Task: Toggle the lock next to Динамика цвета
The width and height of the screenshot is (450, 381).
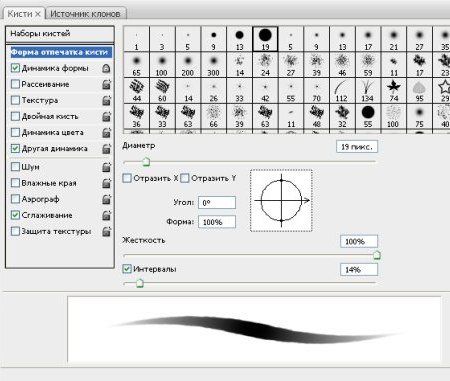Action: tap(106, 133)
